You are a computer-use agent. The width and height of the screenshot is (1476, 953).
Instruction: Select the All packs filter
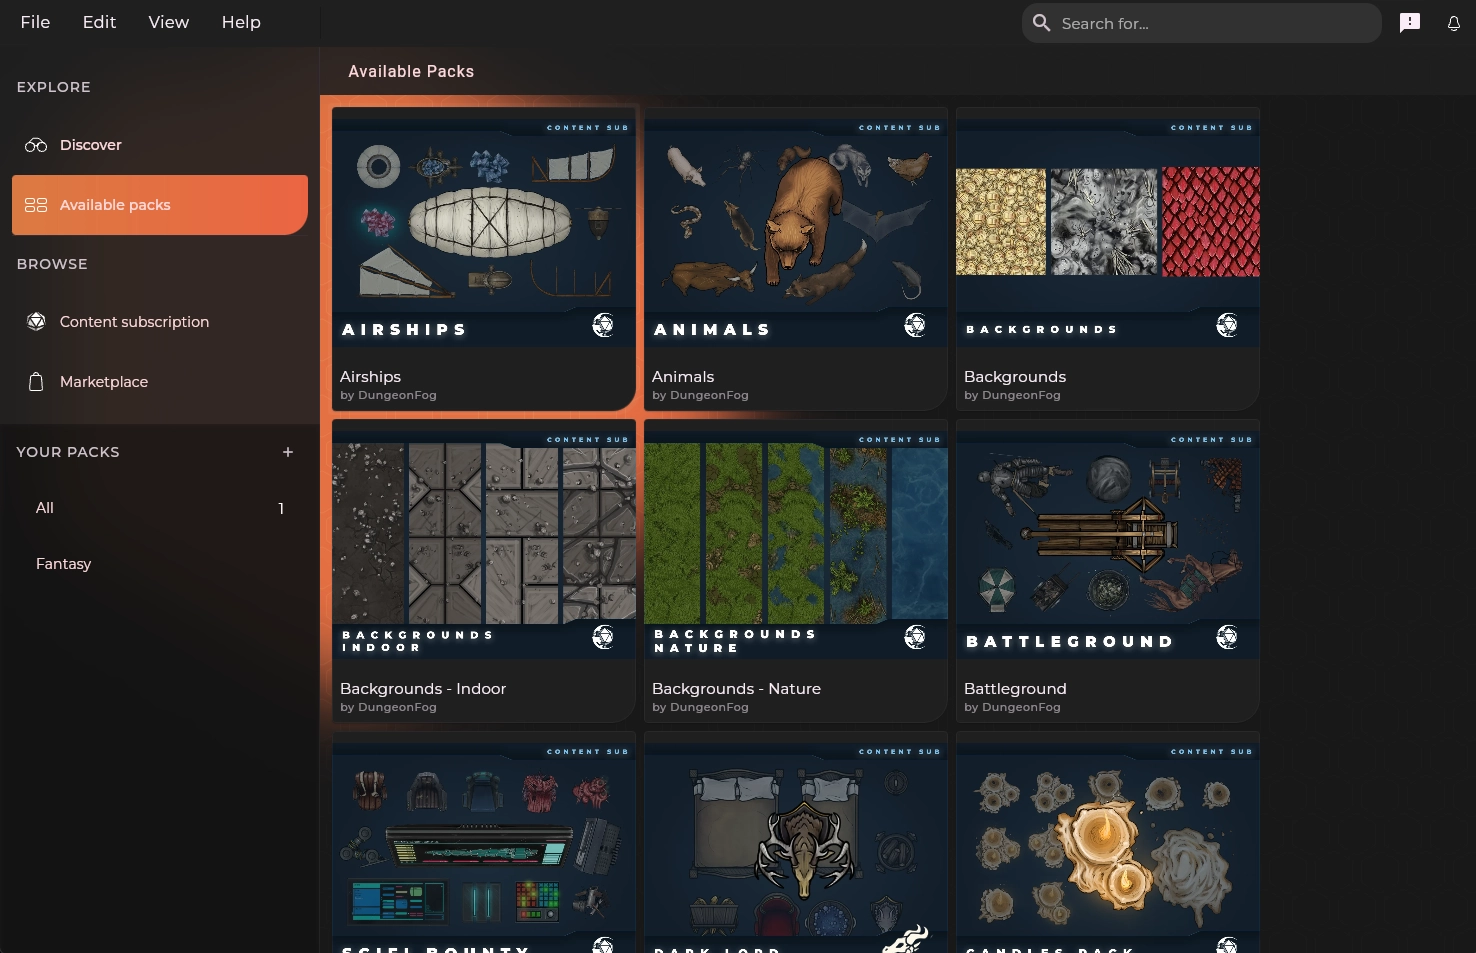pyautogui.click(x=160, y=508)
